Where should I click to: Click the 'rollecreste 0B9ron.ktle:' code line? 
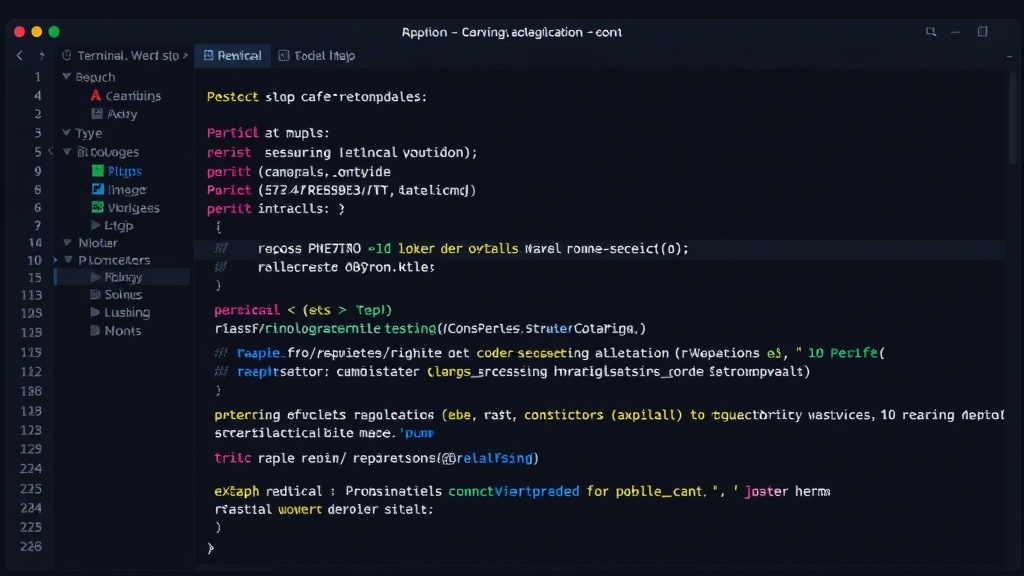point(346,267)
